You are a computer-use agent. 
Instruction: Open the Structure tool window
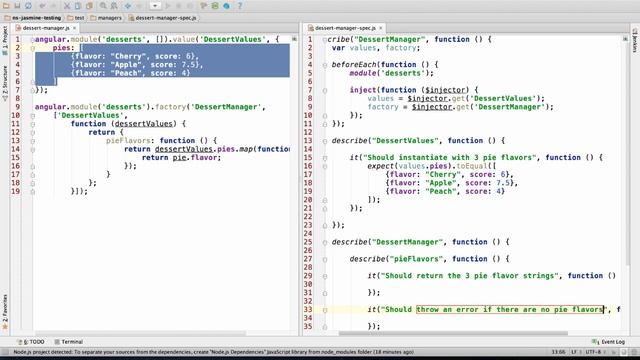[5, 83]
